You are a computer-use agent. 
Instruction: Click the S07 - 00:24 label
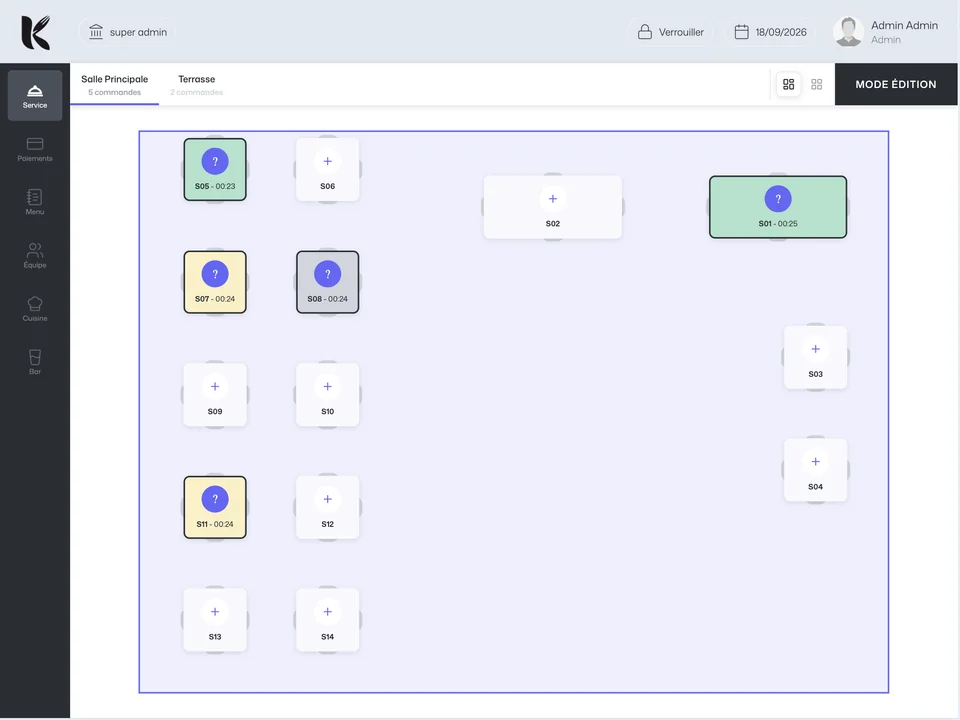(x=215, y=299)
